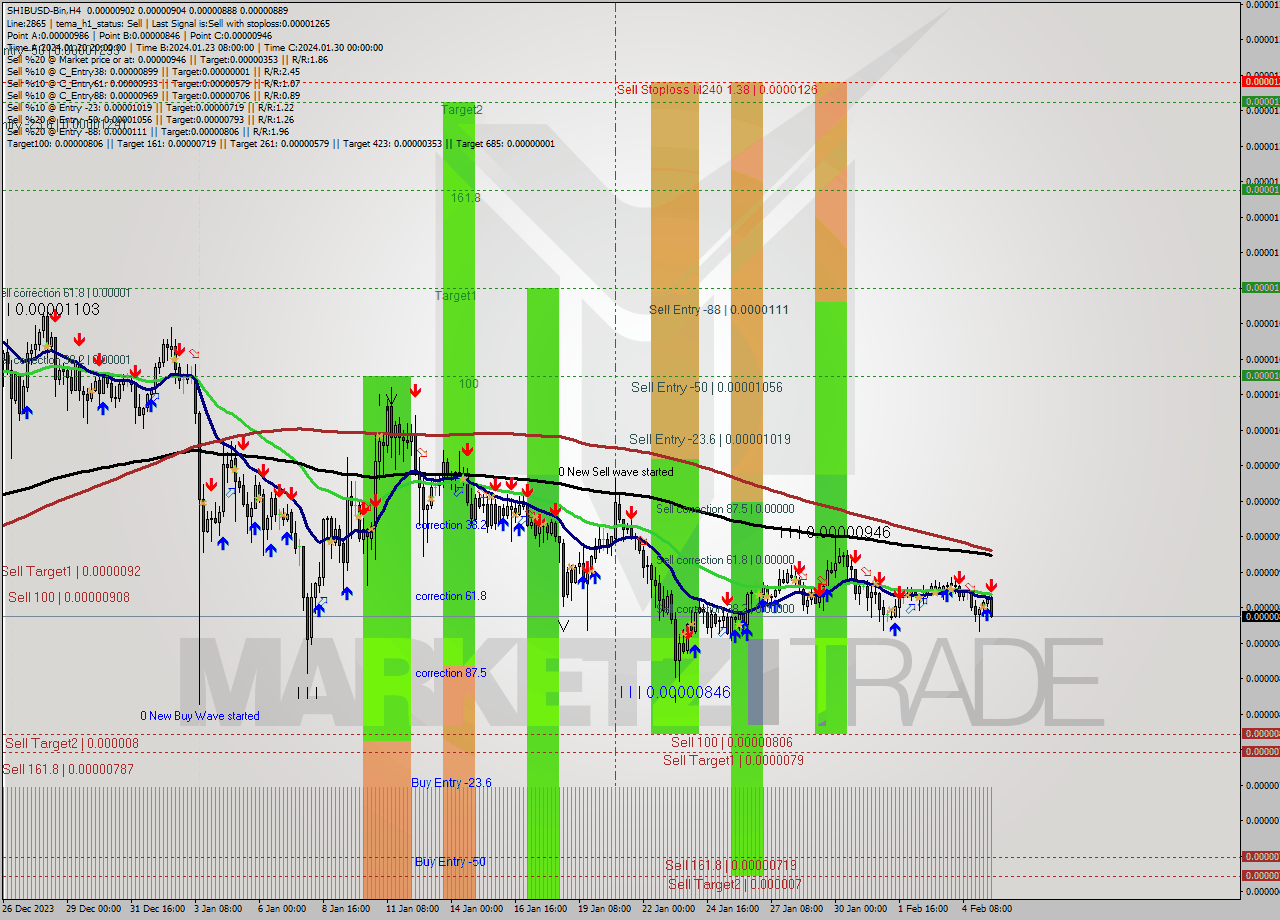
Task: Select the green 'Target2' label
Action: (x=461, y=110)
